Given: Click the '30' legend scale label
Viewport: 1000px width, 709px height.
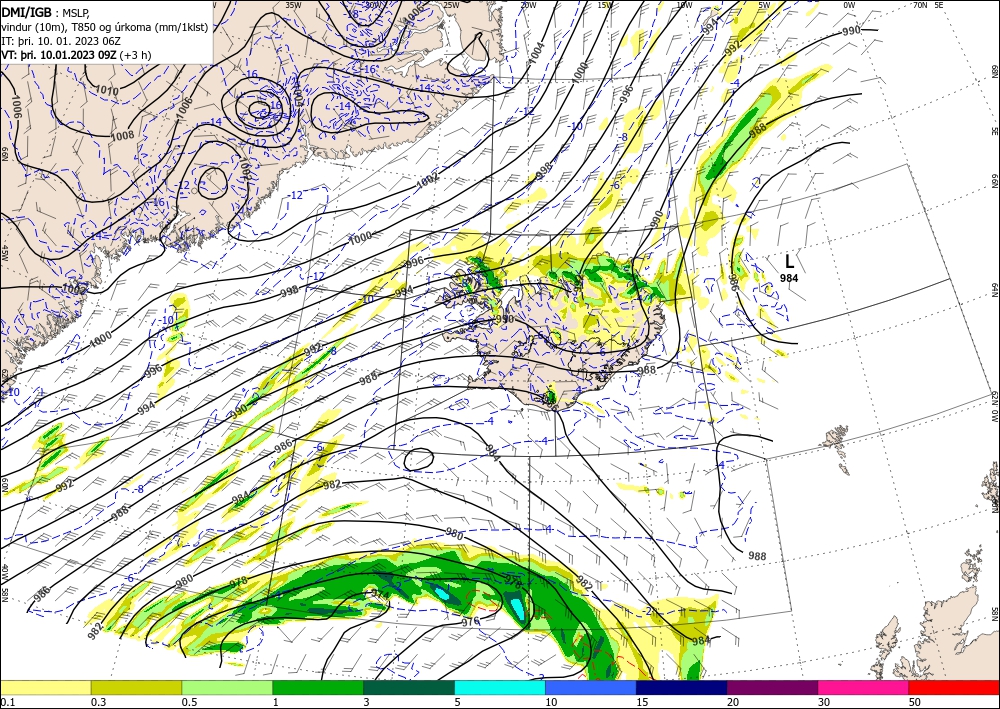Looking at the screenshot, I should [824, 702].
